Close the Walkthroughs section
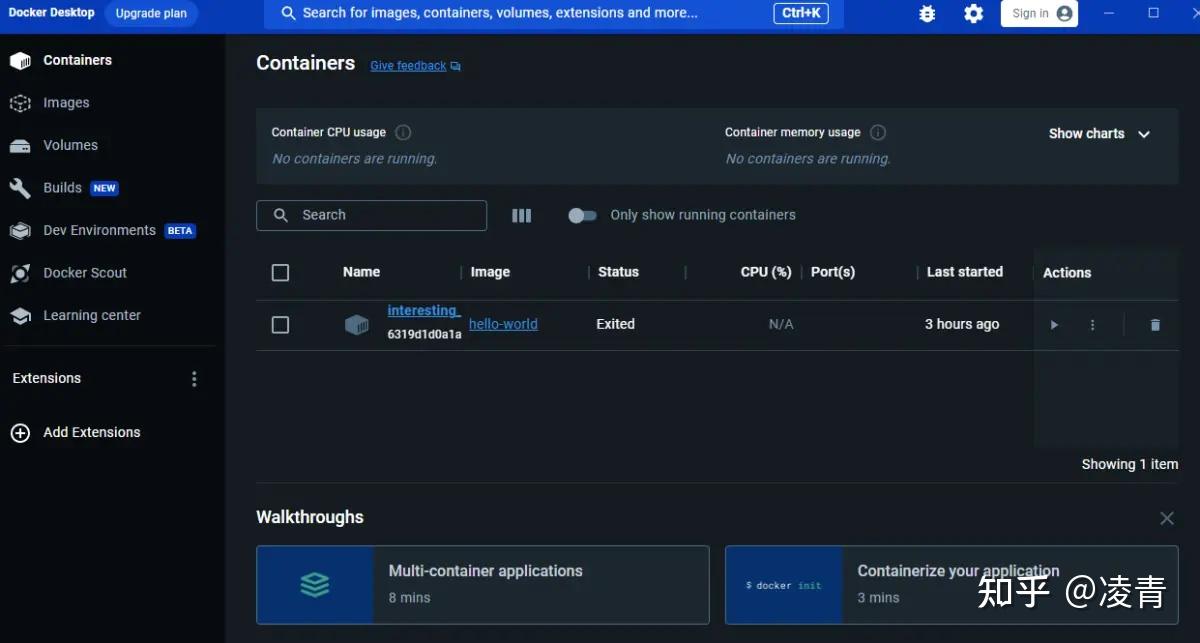 click(x=1167, y=518)
